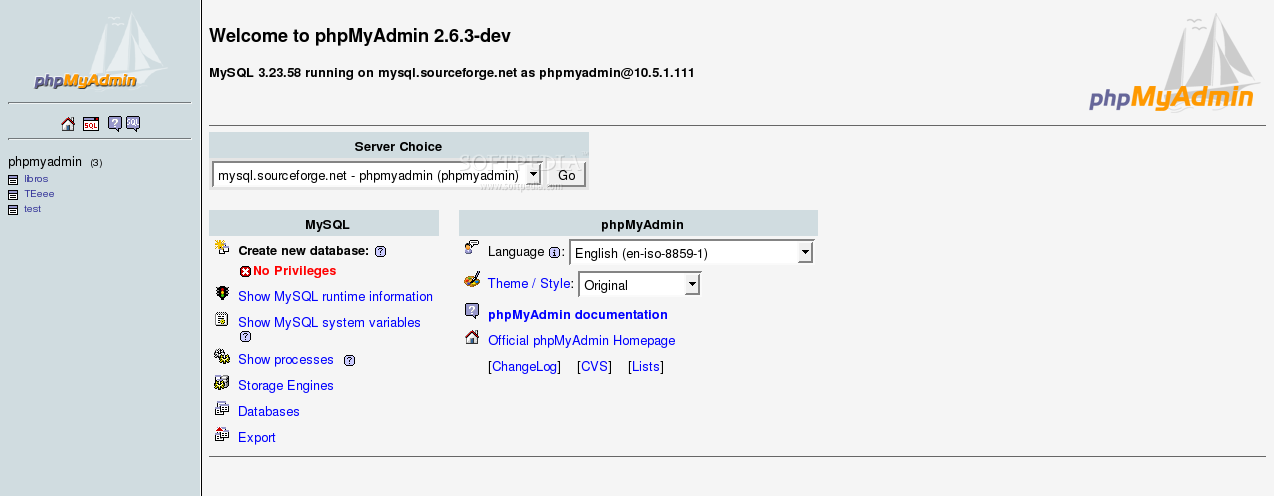This screenshot has width=1274, height=496.
Task: Click the Home icon in left sidebar
Action: click(68, 124)
